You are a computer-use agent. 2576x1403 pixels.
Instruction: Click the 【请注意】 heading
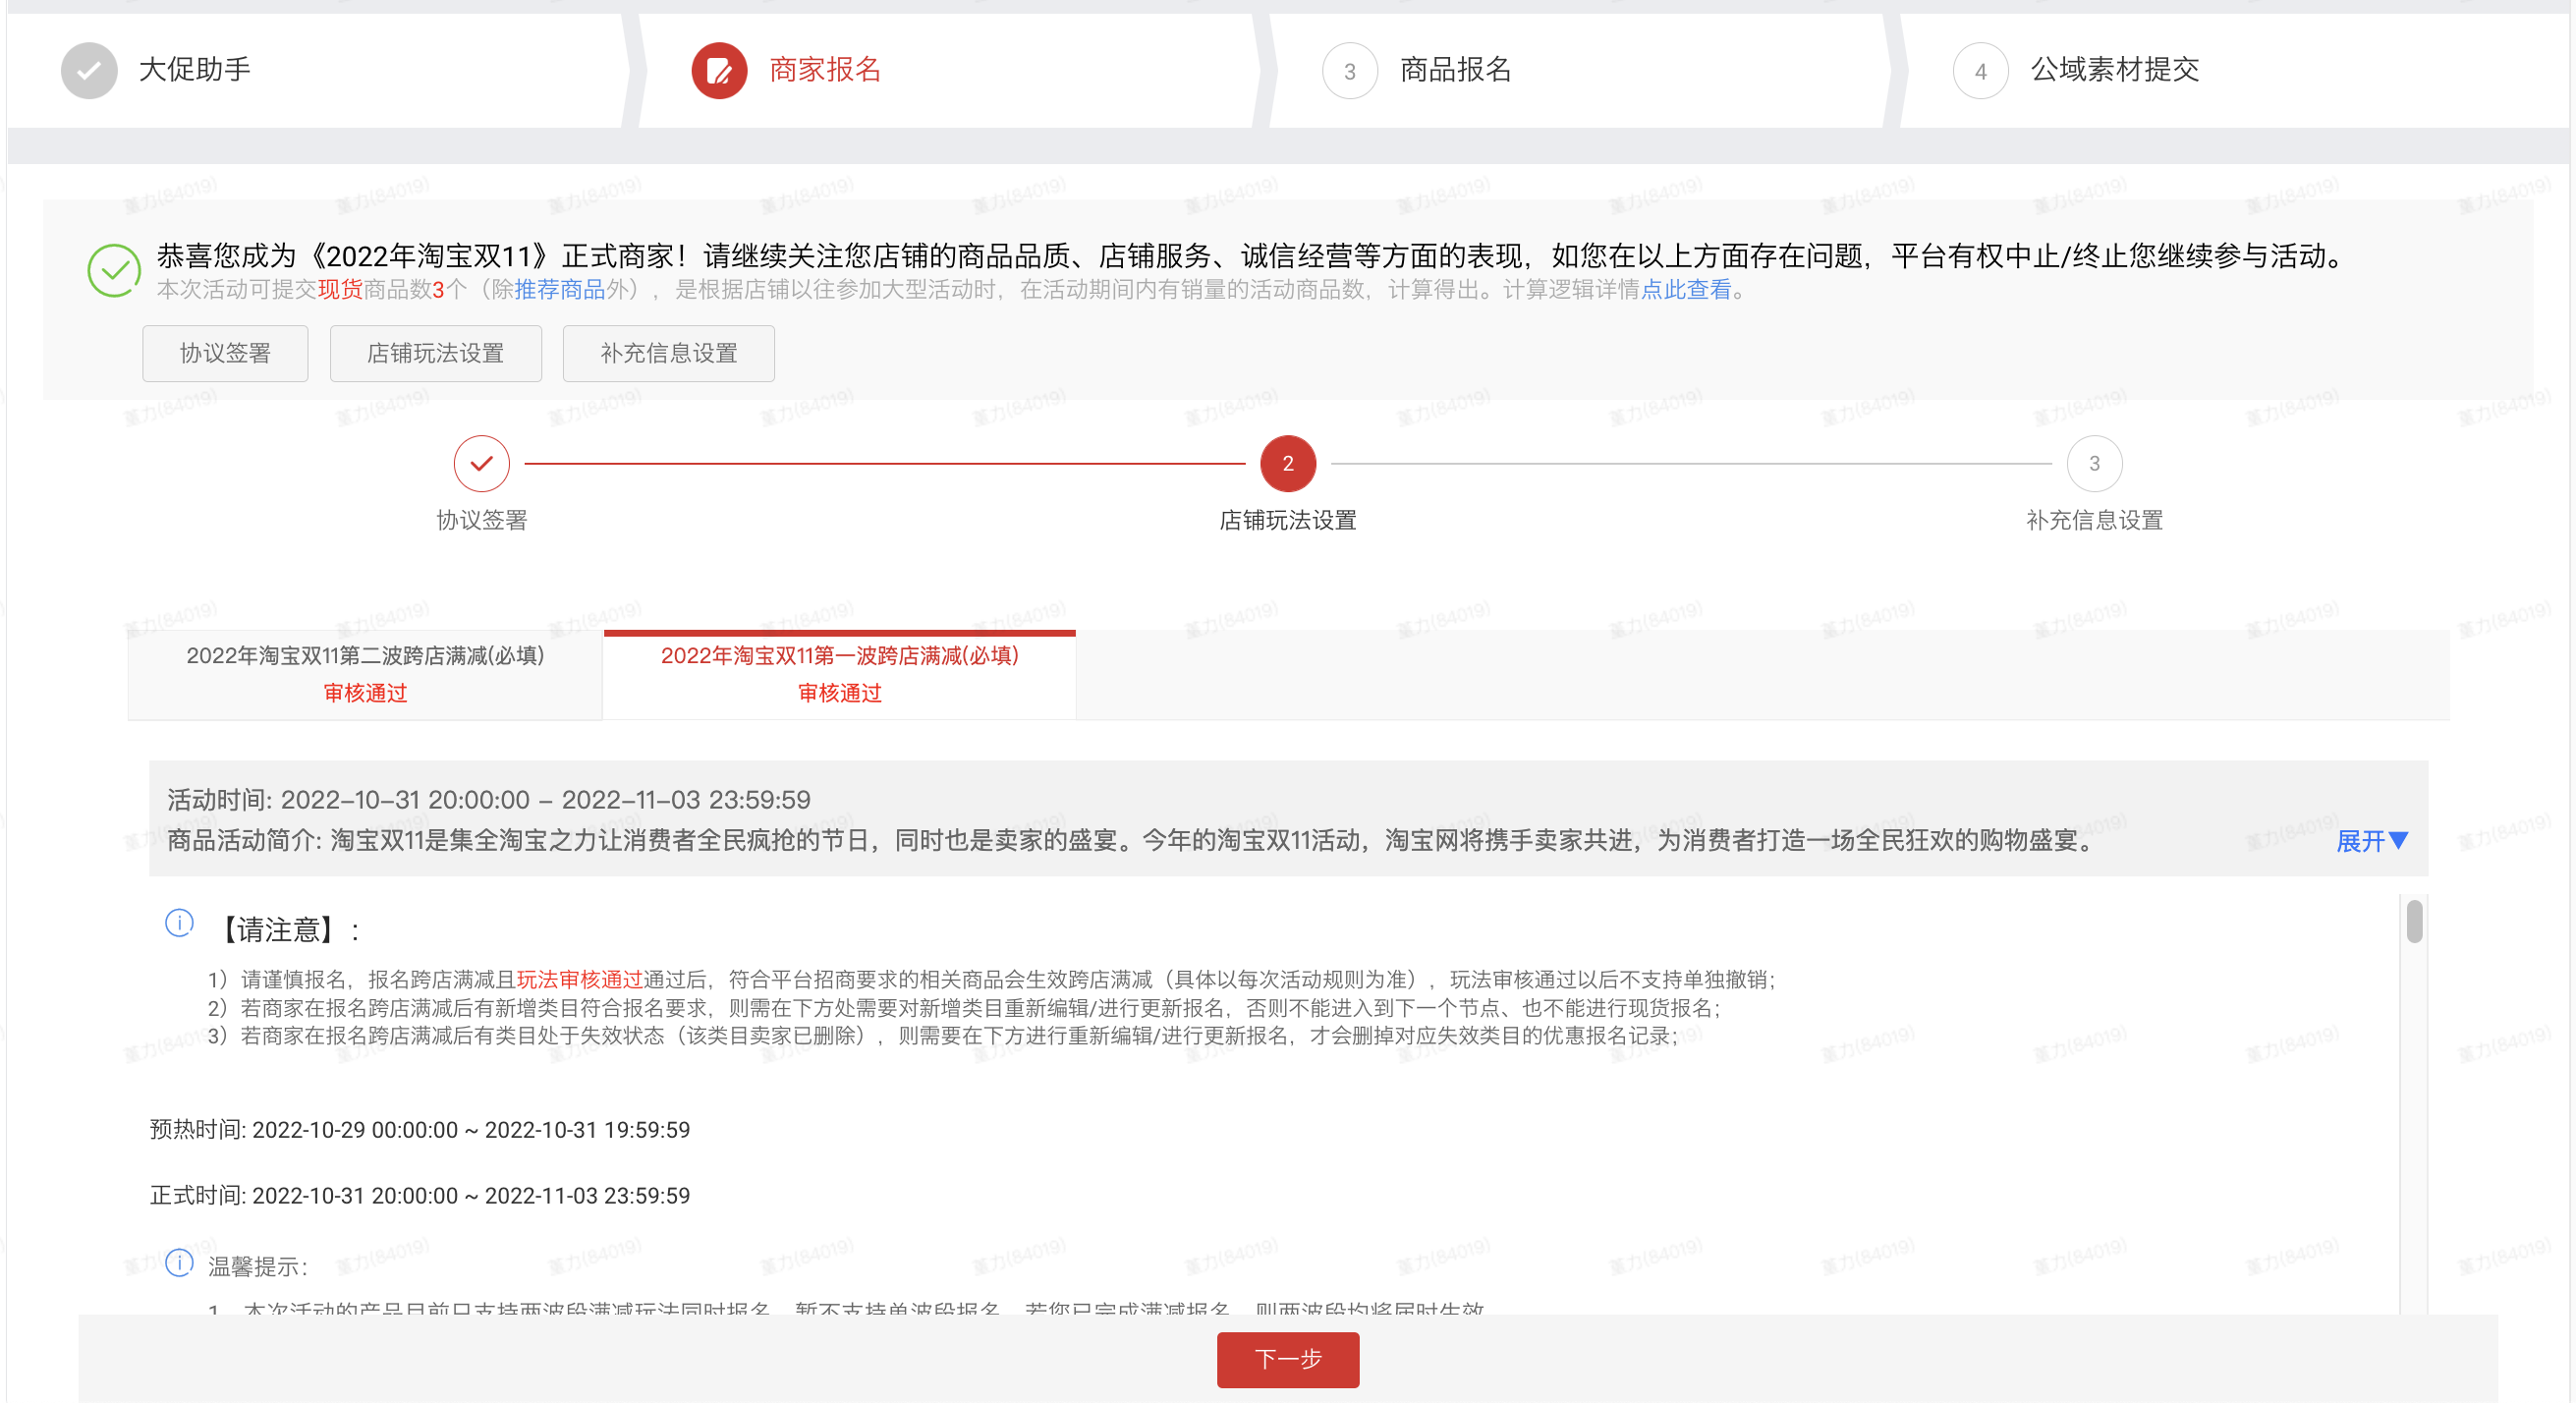coord(286,930)
